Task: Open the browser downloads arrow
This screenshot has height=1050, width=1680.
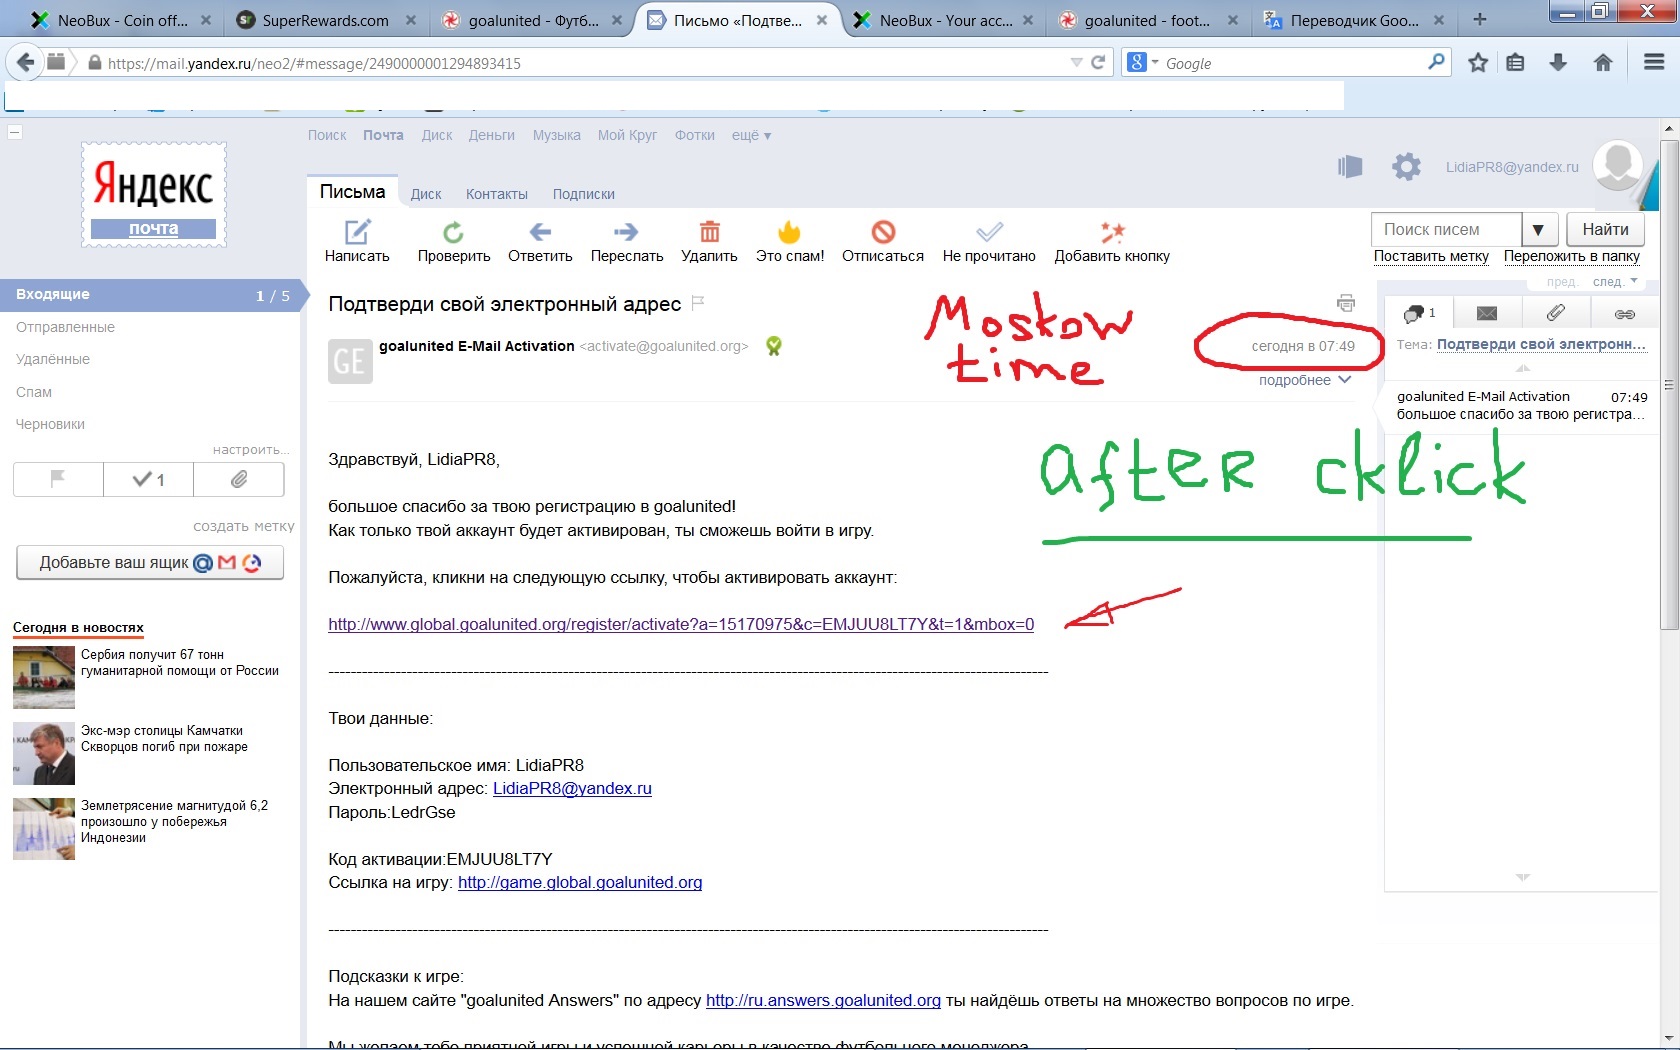Action: click(1558, 63)
